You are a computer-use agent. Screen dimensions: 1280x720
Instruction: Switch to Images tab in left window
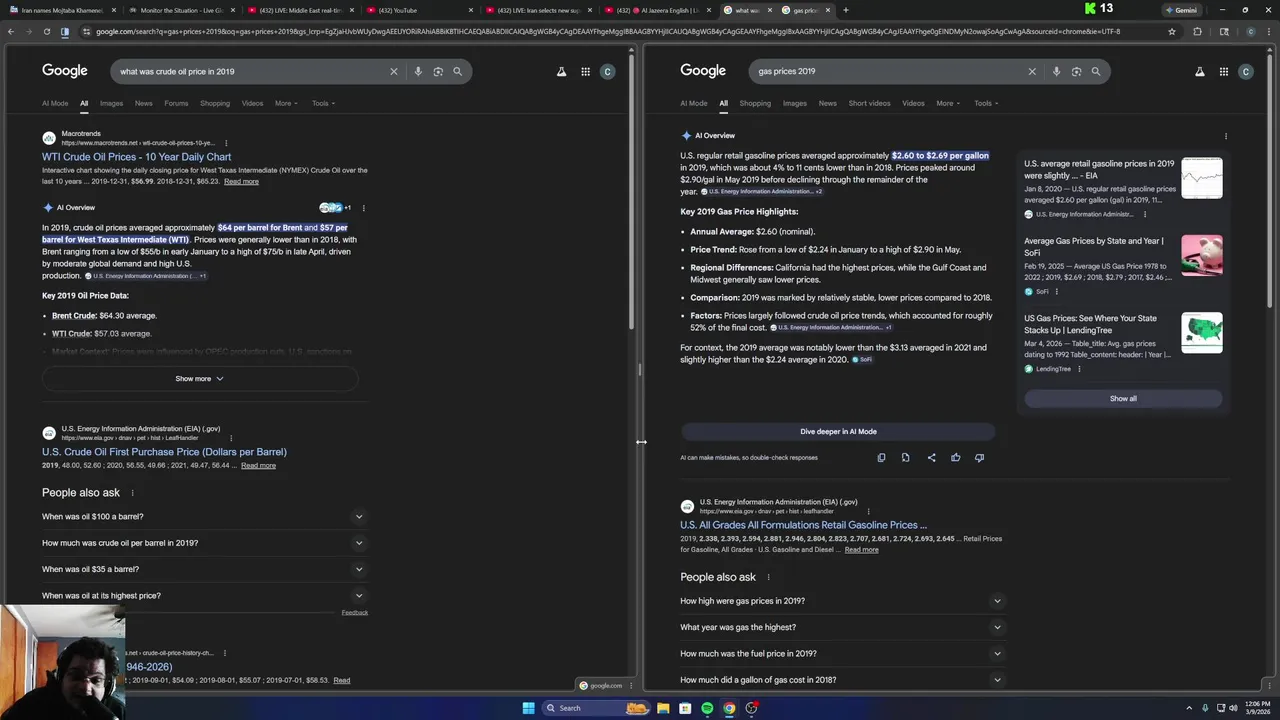point(111,103)
